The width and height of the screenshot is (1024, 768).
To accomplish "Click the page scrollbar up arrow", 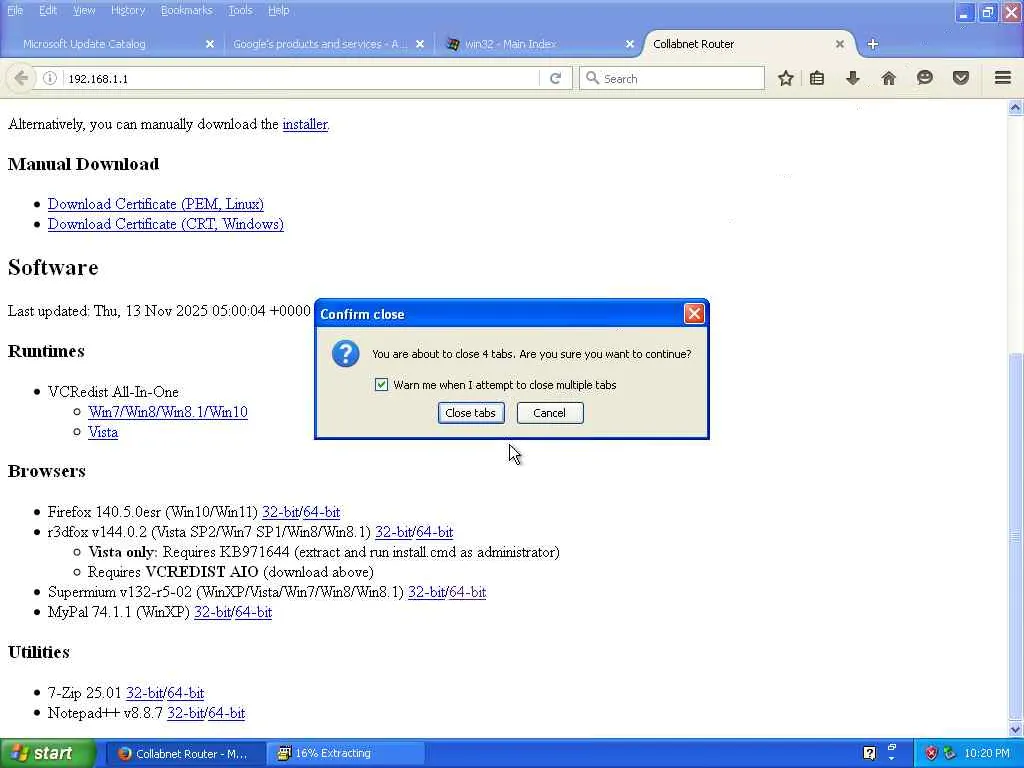I will (1016, 107).
